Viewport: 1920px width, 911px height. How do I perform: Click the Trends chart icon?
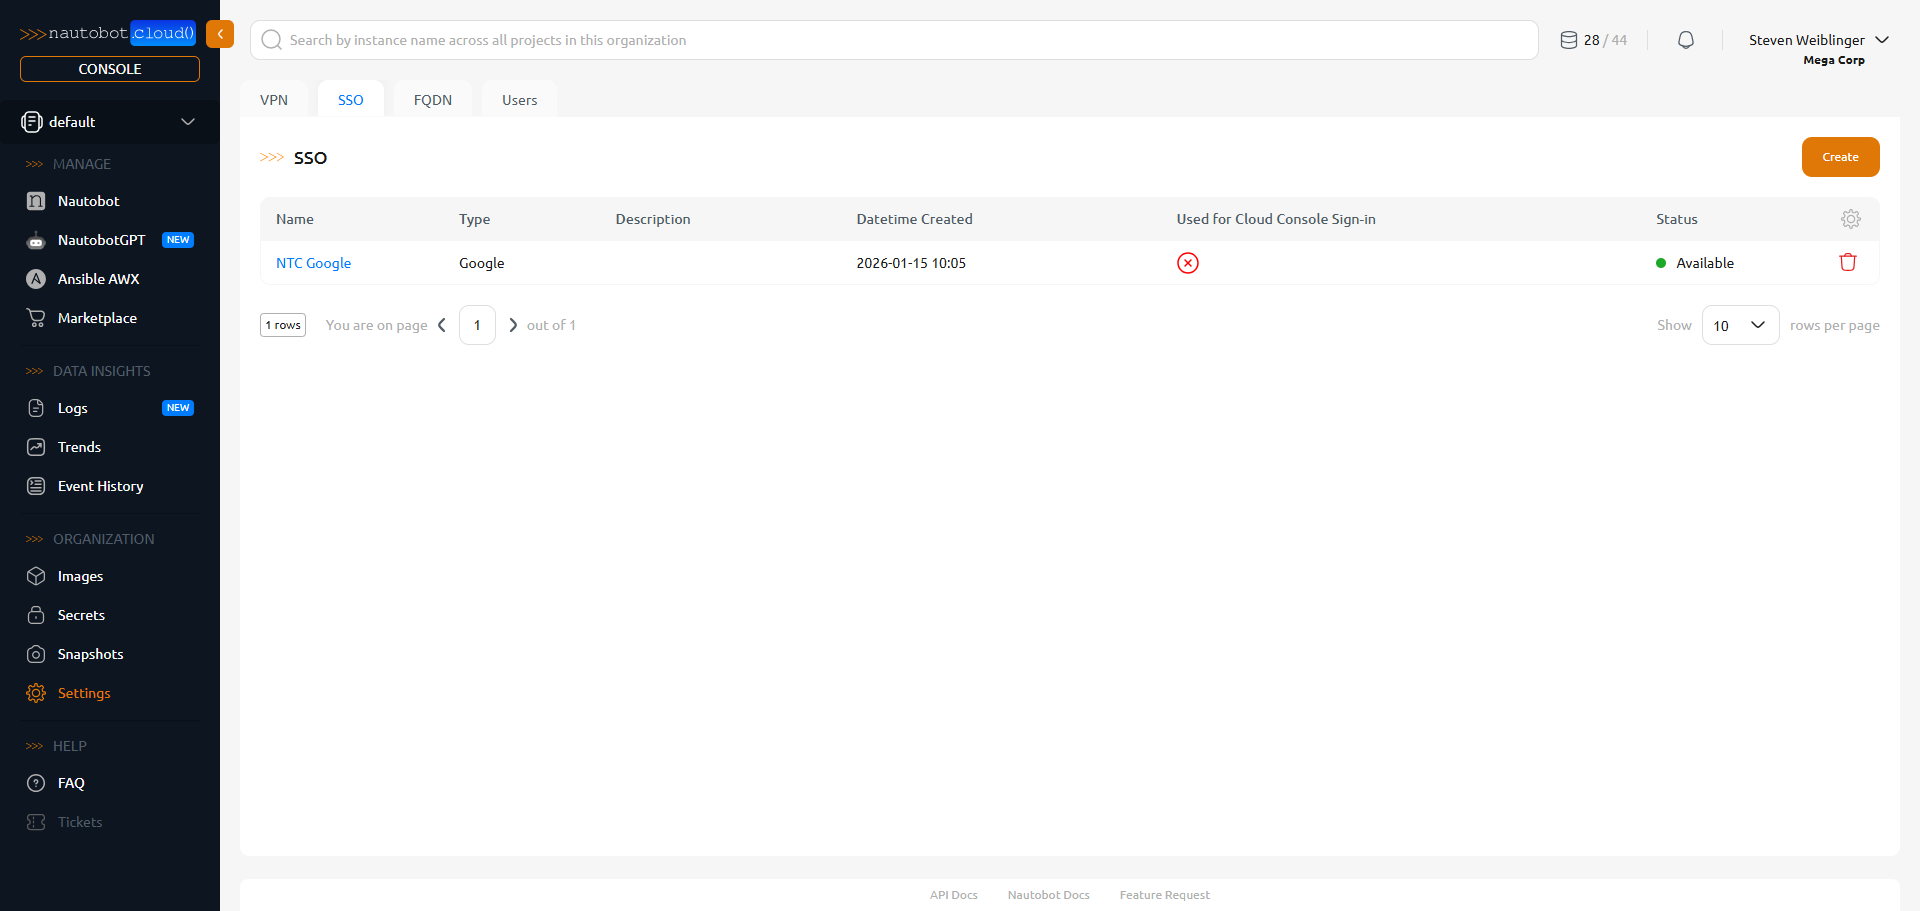coord(36,447)
